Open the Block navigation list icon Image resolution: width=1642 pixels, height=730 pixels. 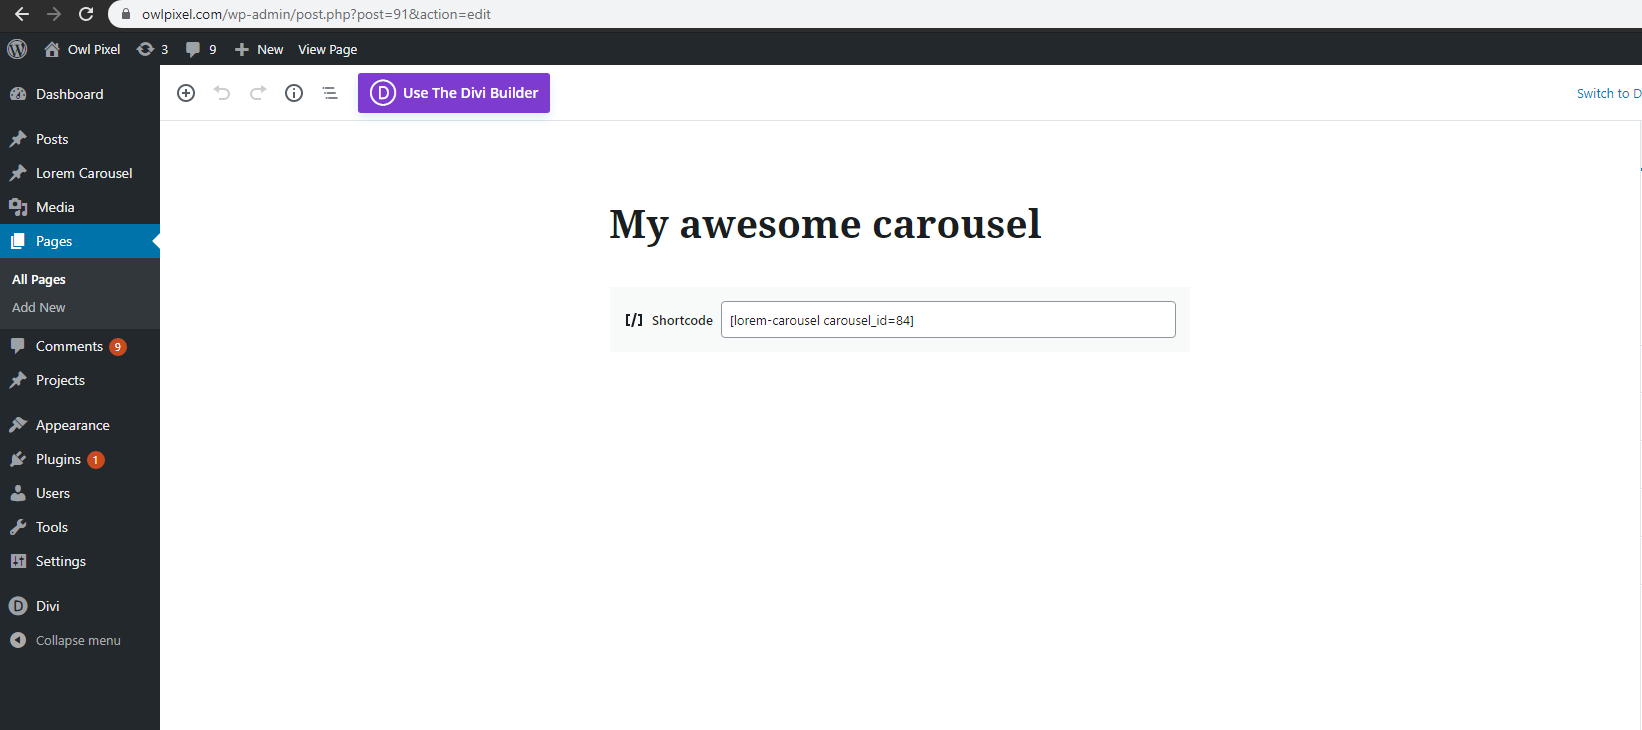coord(330,93)
